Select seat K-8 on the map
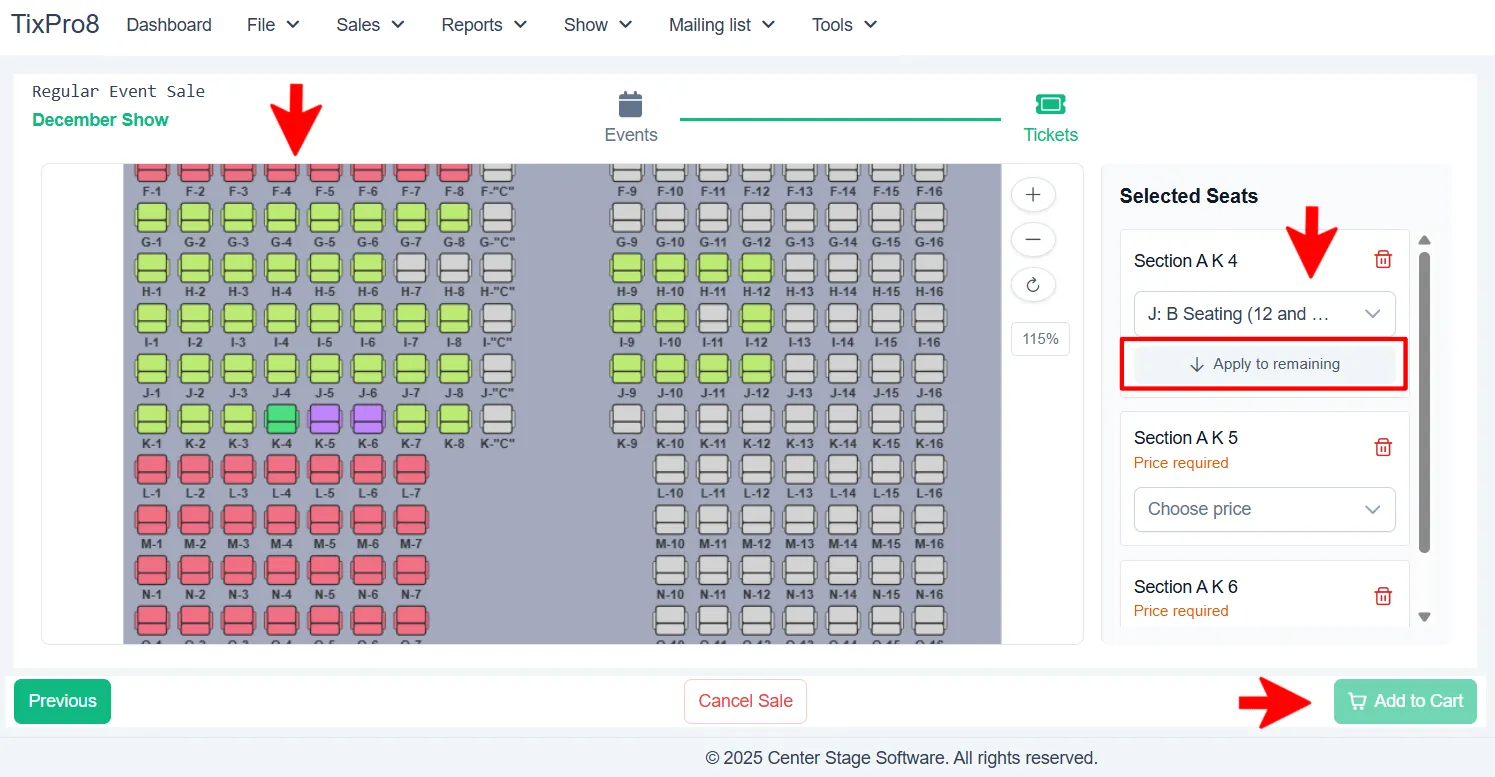Image resolution: width=1495 pixels, height=777 pixels. click(454, 419)
